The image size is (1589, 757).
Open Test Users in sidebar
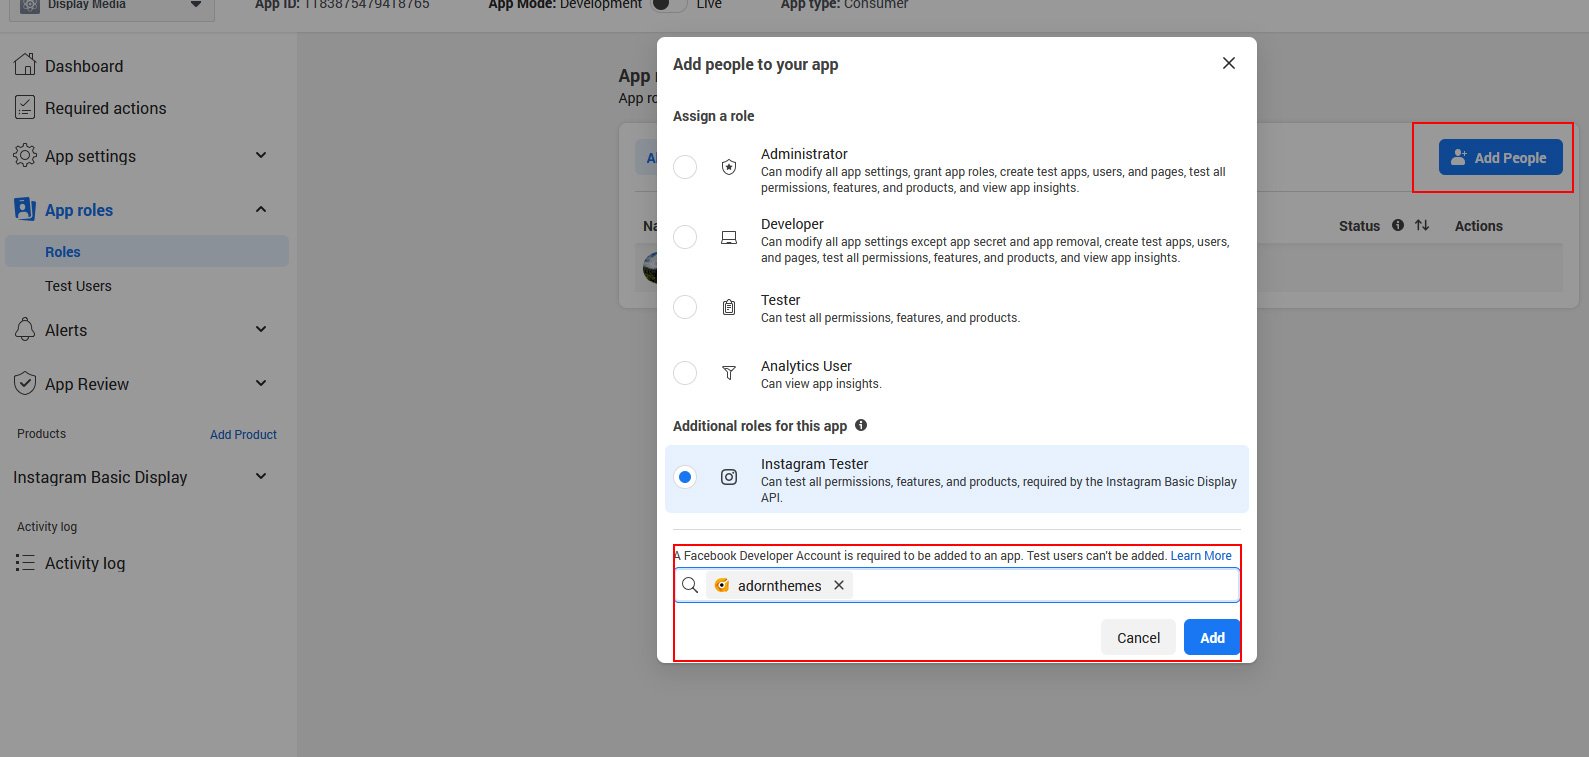78,286
